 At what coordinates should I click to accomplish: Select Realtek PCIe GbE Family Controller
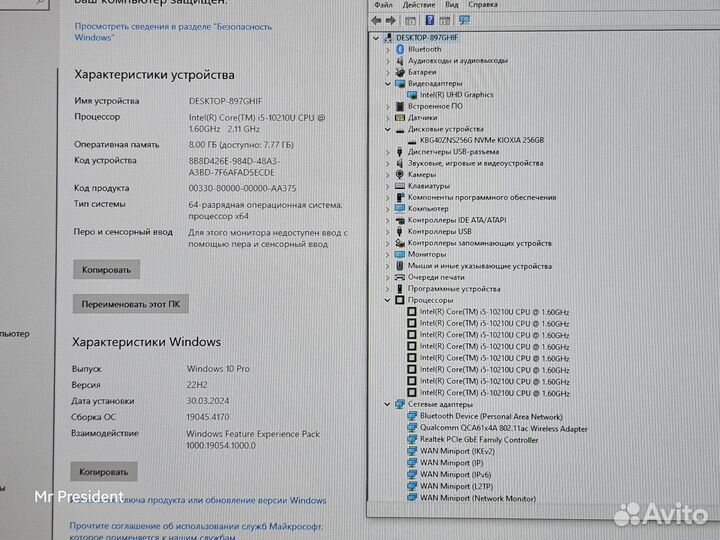click(x=479, y=440)
